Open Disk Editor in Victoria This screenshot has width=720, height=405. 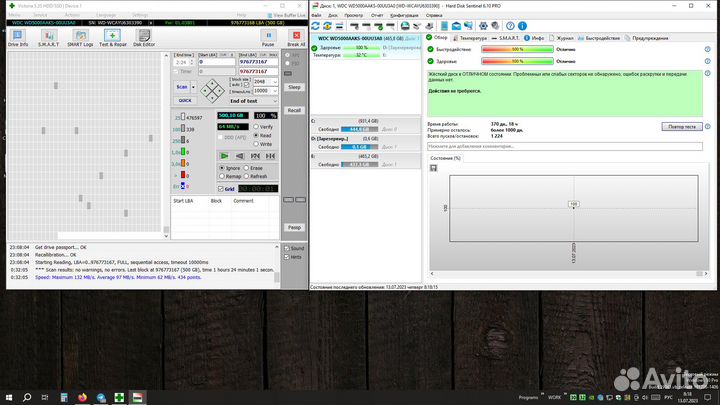point(144,38)
